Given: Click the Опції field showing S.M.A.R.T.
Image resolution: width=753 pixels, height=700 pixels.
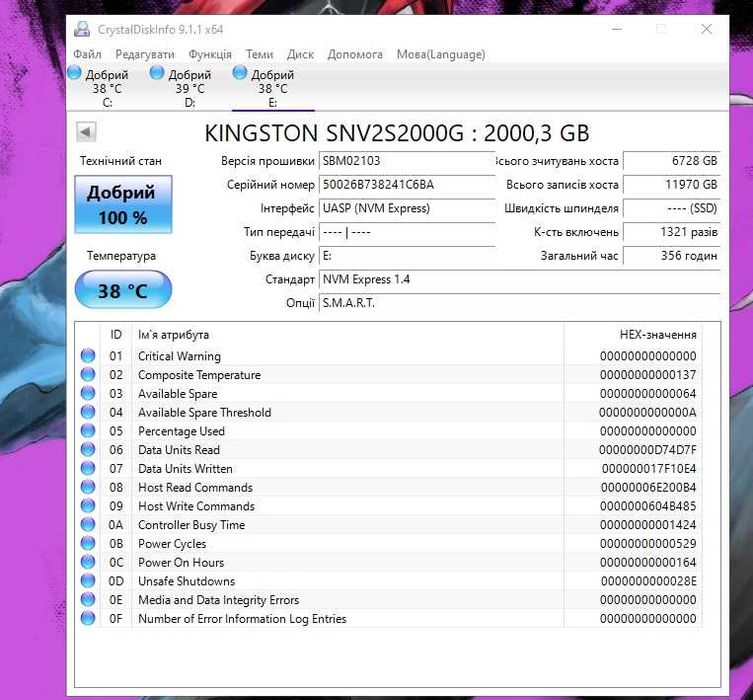Looking at the screenshot, I should (519, 303).
